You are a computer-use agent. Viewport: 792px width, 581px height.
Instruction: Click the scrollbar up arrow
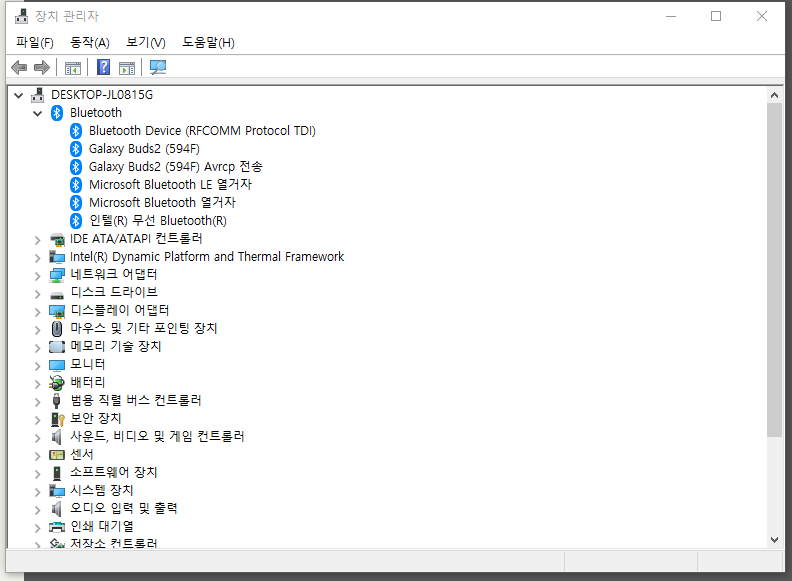[x=774, y=95]
